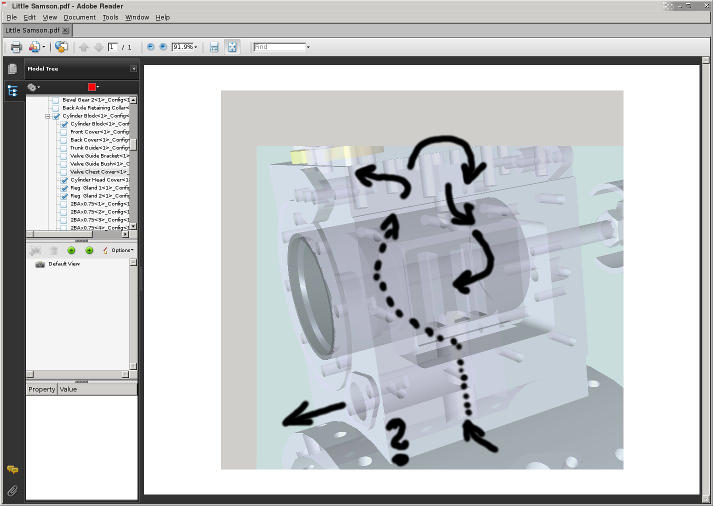The width and height of the screenshot is (713, 506).
Task: Go to next view green arrow
Action: pos(89,250)
